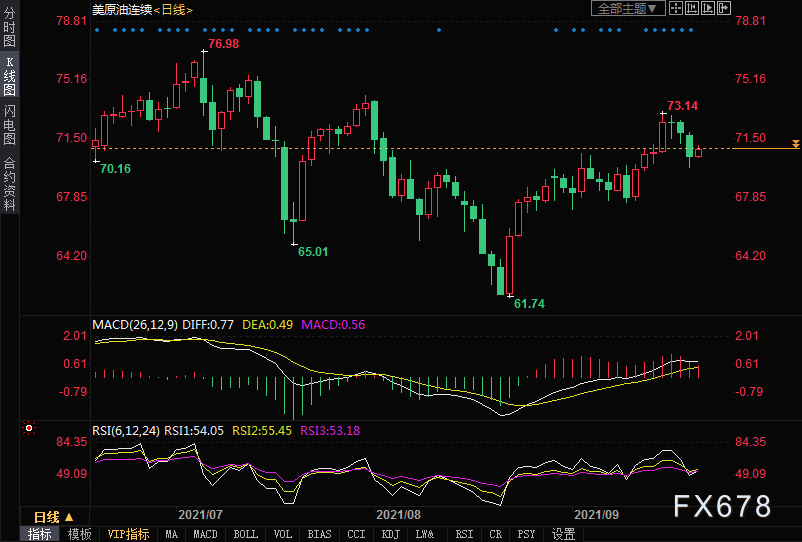Screen dimensions: 802x542
Task: Apply the VOL indicator
Action: click(x=283, y=534)
